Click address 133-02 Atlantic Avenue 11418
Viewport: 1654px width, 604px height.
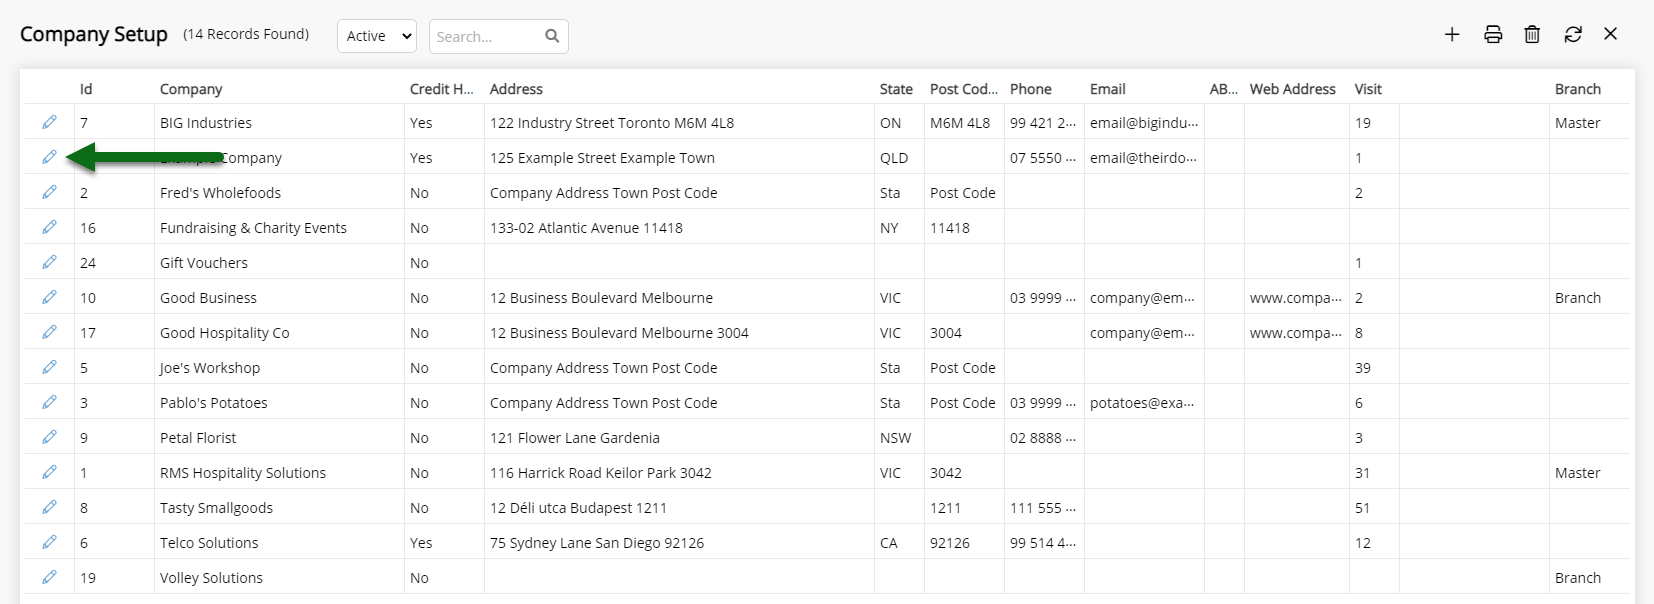[586, 228]
